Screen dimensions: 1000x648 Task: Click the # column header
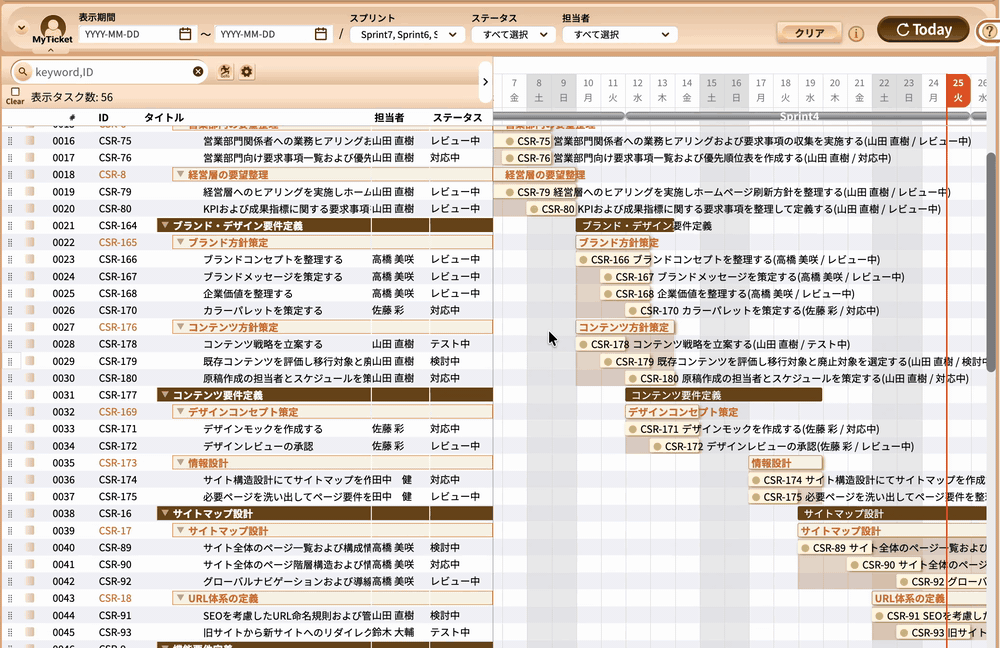tap(72, 117)
